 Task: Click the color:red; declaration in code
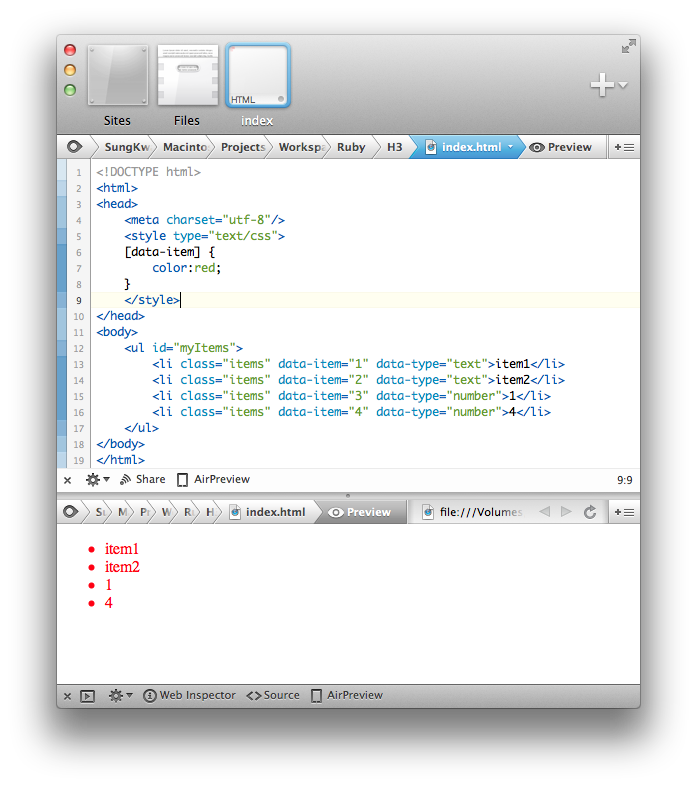tap(187, 268)
